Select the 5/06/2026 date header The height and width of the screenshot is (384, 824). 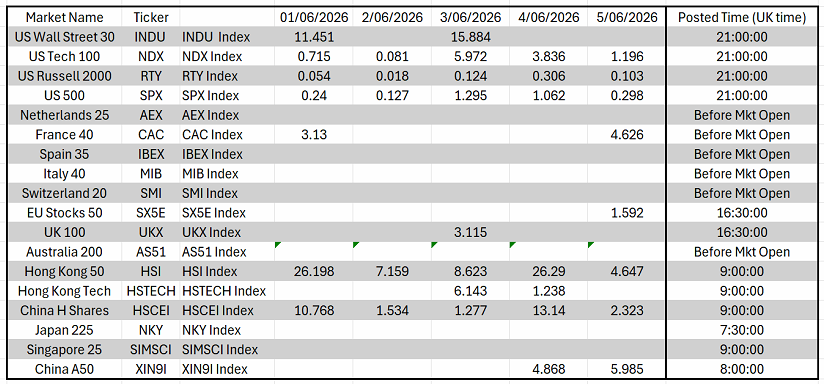(627, 17)
